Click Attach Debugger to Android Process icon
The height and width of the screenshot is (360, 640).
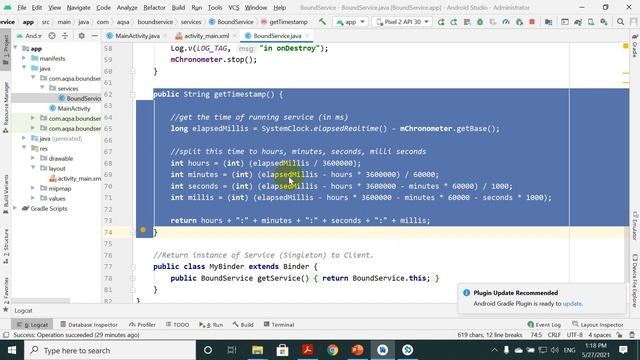tap(519, 22)
